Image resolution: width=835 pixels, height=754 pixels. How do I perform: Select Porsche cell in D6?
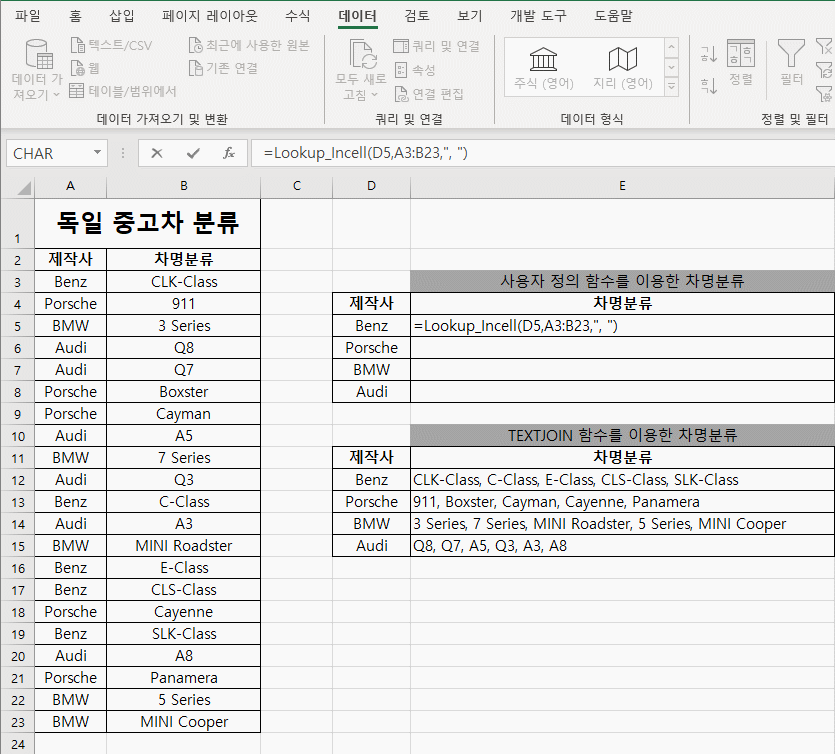pos(372,348)
